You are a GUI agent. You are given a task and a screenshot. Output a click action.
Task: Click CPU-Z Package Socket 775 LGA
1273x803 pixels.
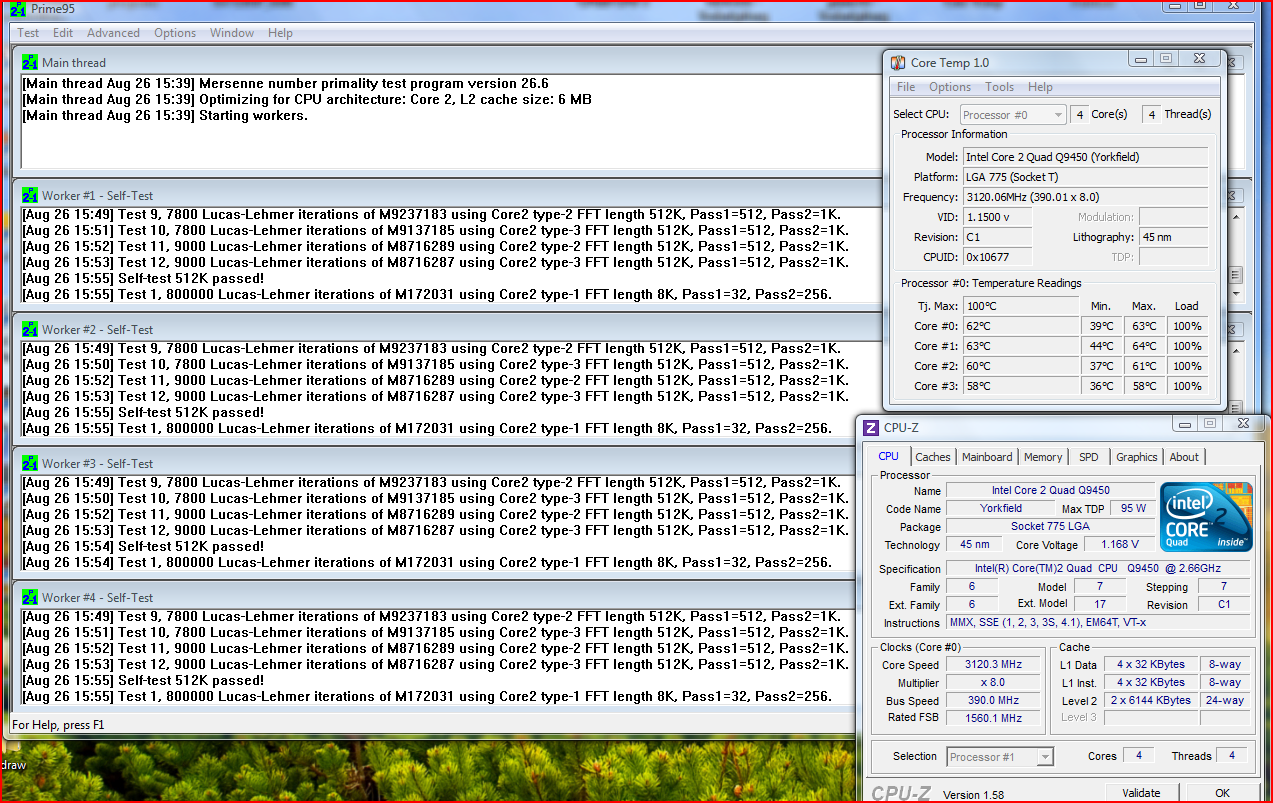coord(1049,526)
